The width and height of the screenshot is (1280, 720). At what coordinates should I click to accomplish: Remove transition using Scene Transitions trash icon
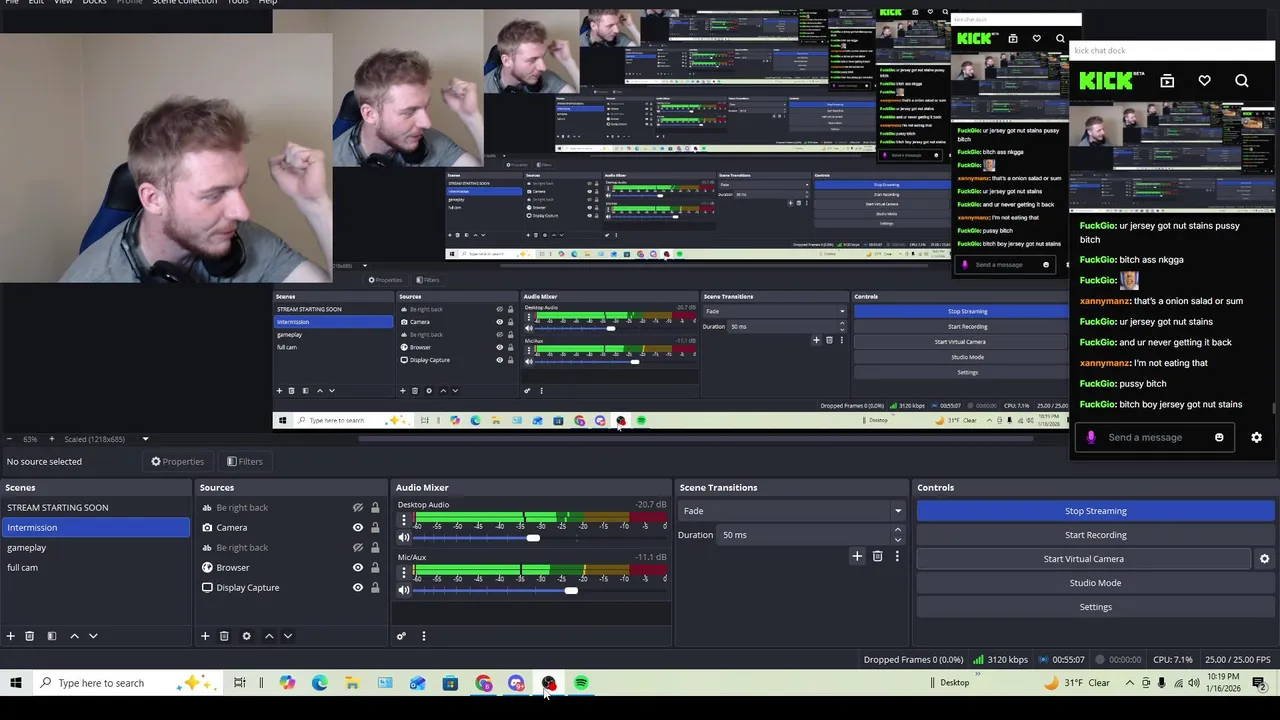[x=877, y=556]
